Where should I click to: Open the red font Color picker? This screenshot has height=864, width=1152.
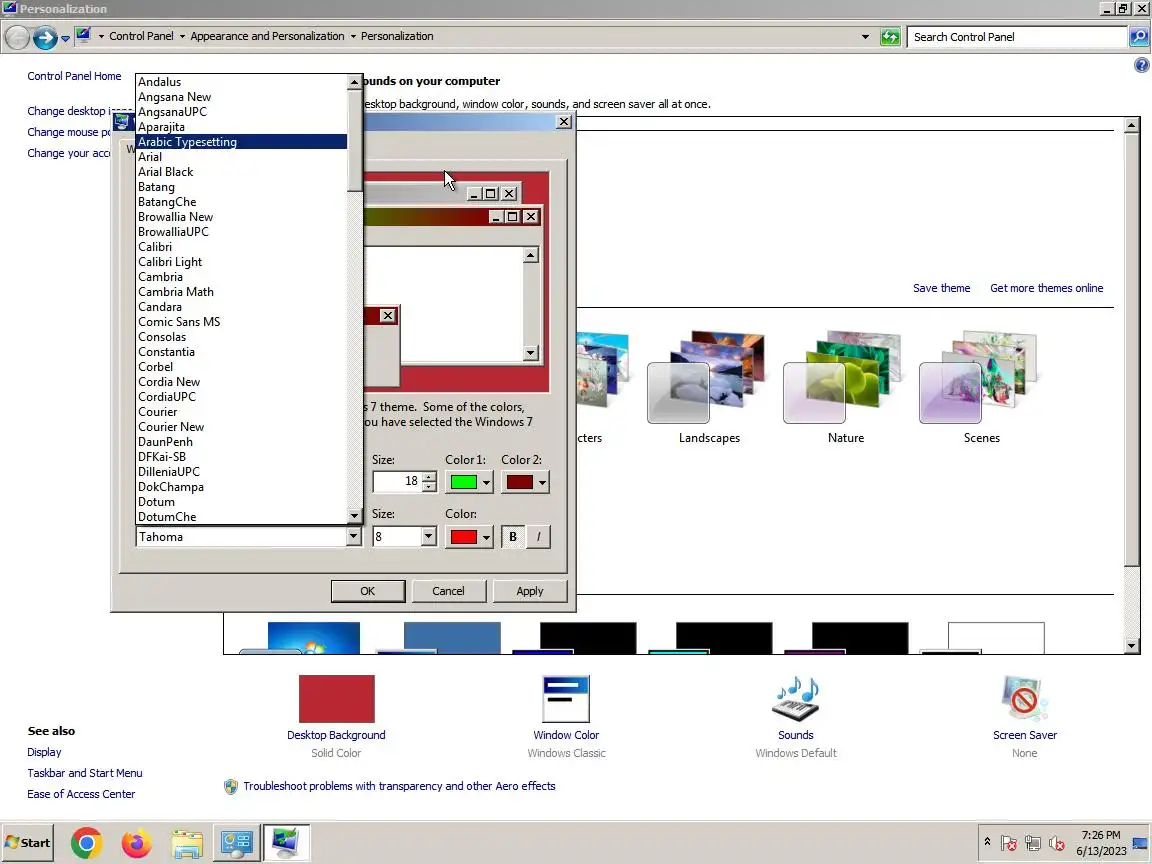click(x=469, y=537)
